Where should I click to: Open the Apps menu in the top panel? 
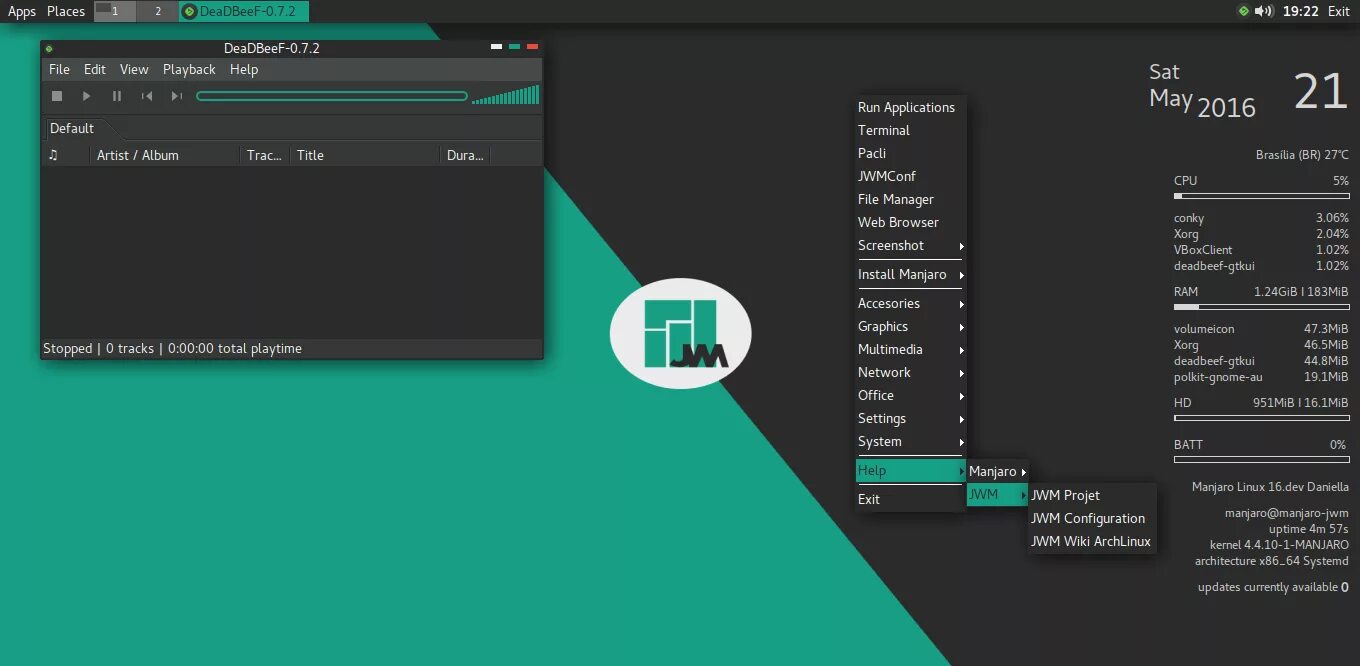point(22,11)
